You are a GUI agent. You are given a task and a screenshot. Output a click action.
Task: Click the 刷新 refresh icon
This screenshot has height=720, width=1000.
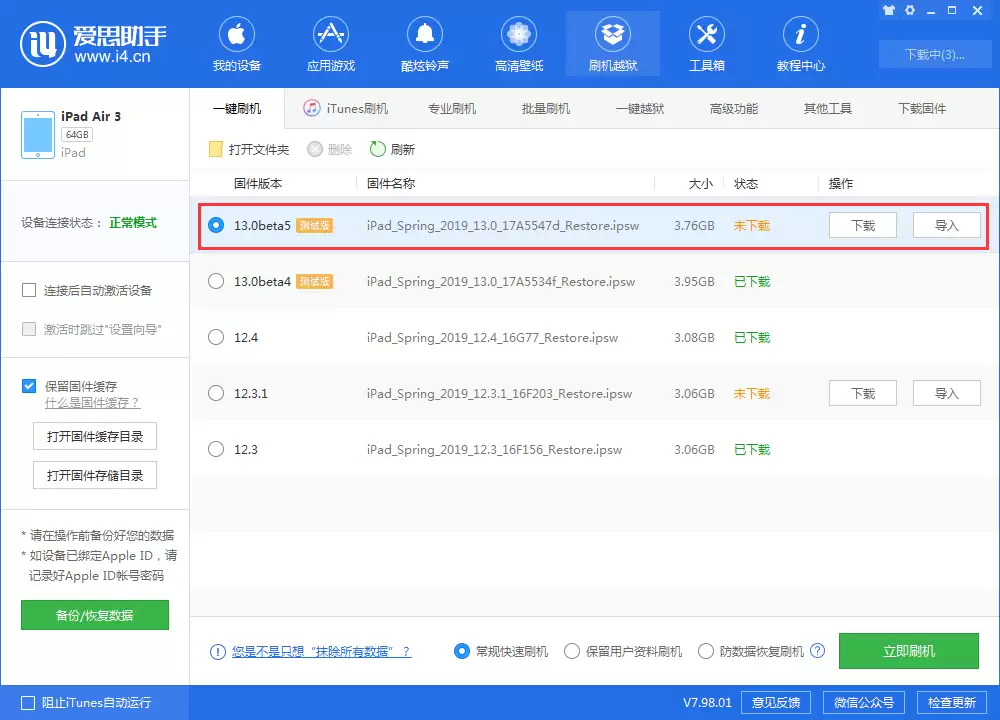pos(378,149)
